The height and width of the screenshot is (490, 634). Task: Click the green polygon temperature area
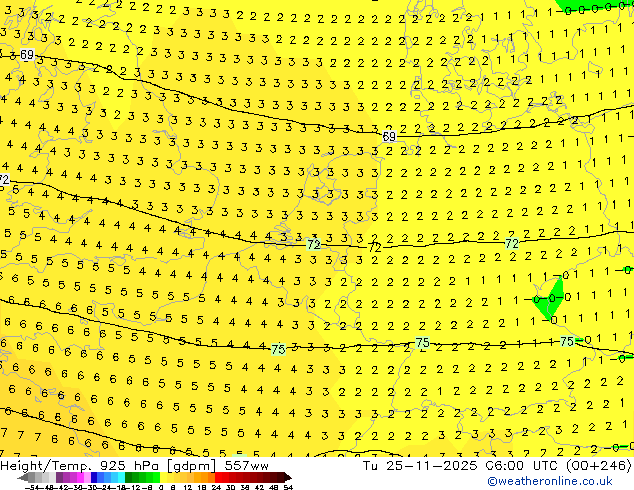tap(551, 298)
